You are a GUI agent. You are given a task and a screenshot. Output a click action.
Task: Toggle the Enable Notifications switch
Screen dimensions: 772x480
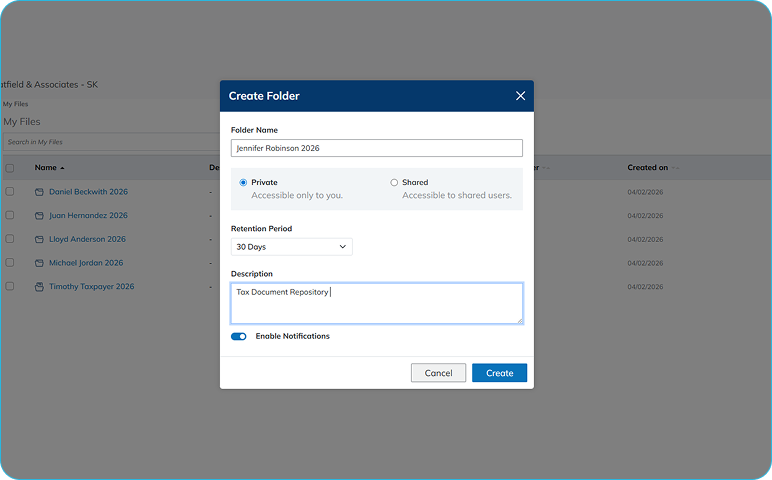tap(239, 337)
